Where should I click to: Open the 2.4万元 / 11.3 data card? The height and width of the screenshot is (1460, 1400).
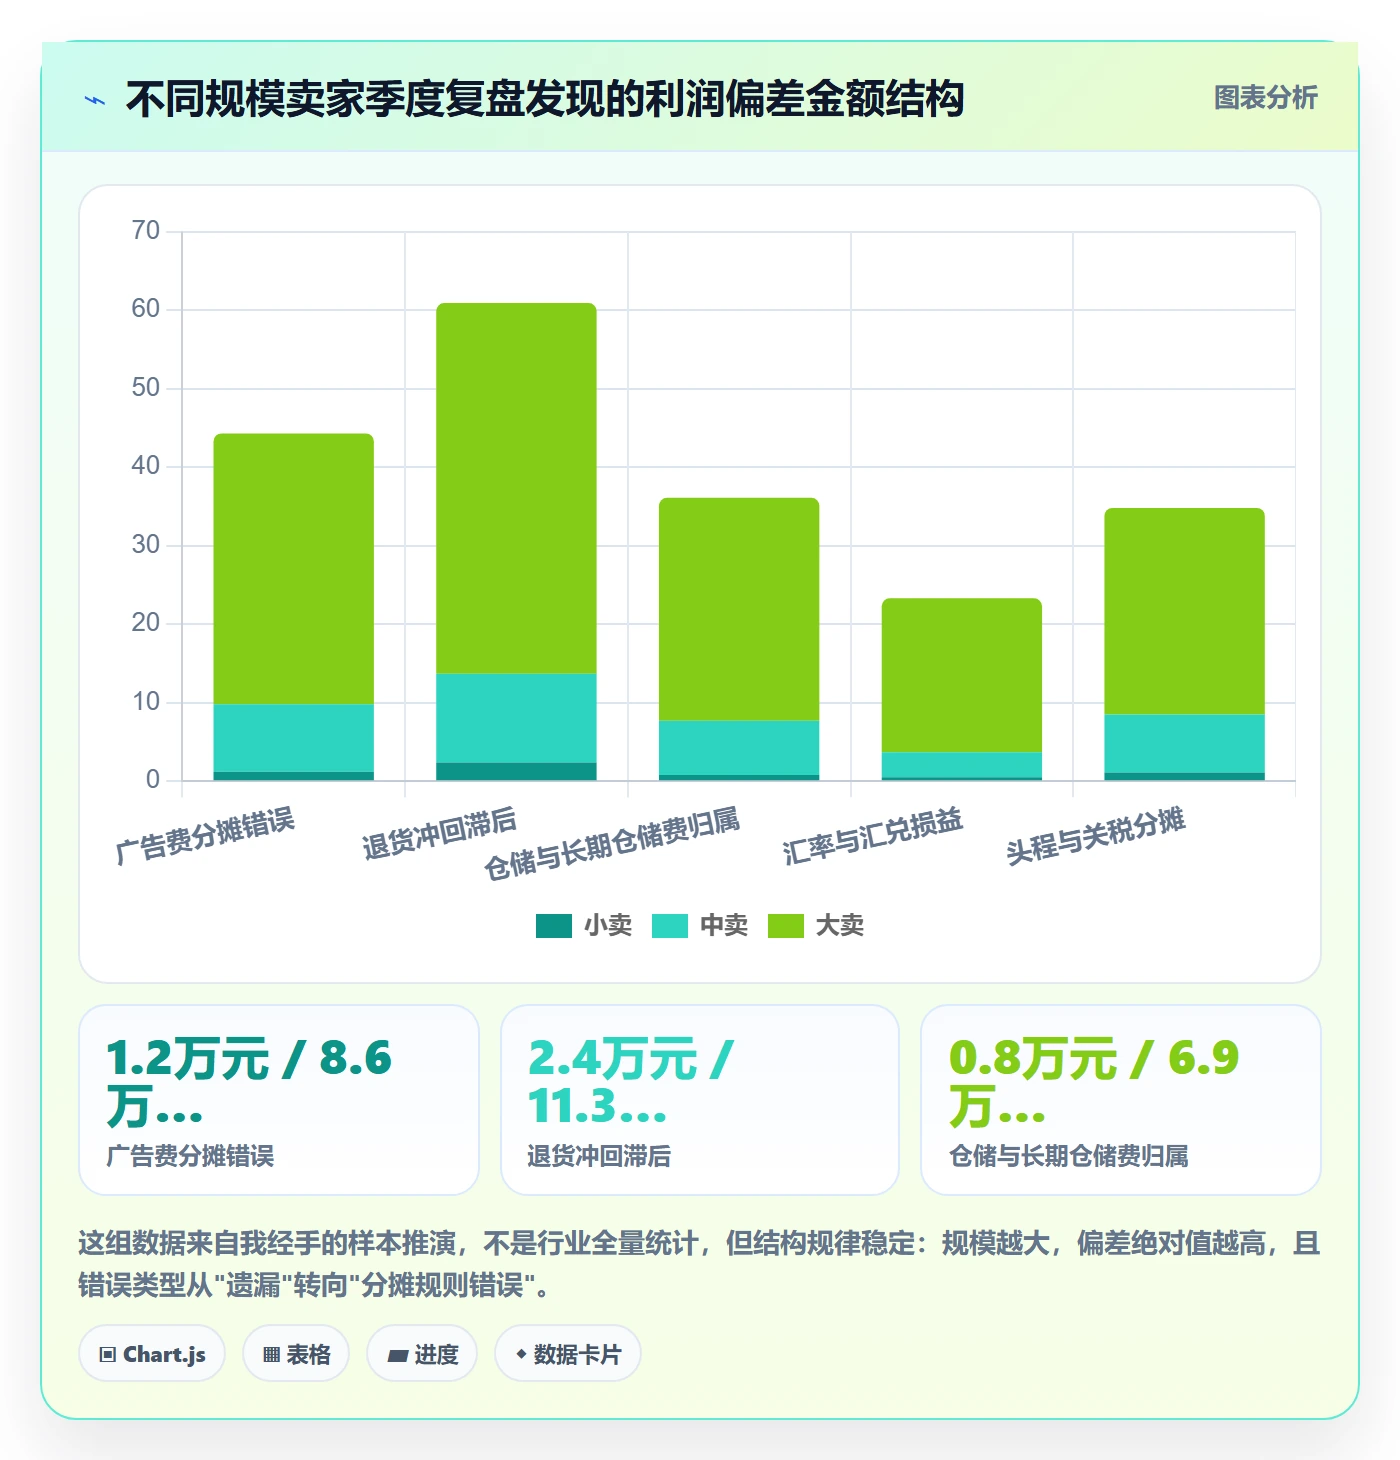click(700, 1100)
